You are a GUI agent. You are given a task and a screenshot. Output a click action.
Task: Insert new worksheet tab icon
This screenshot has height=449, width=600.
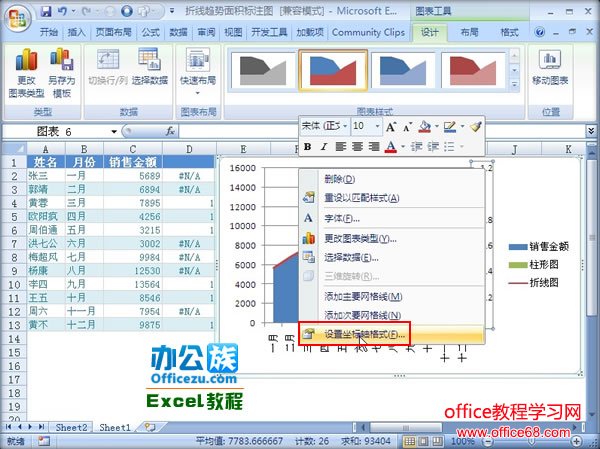150,428
